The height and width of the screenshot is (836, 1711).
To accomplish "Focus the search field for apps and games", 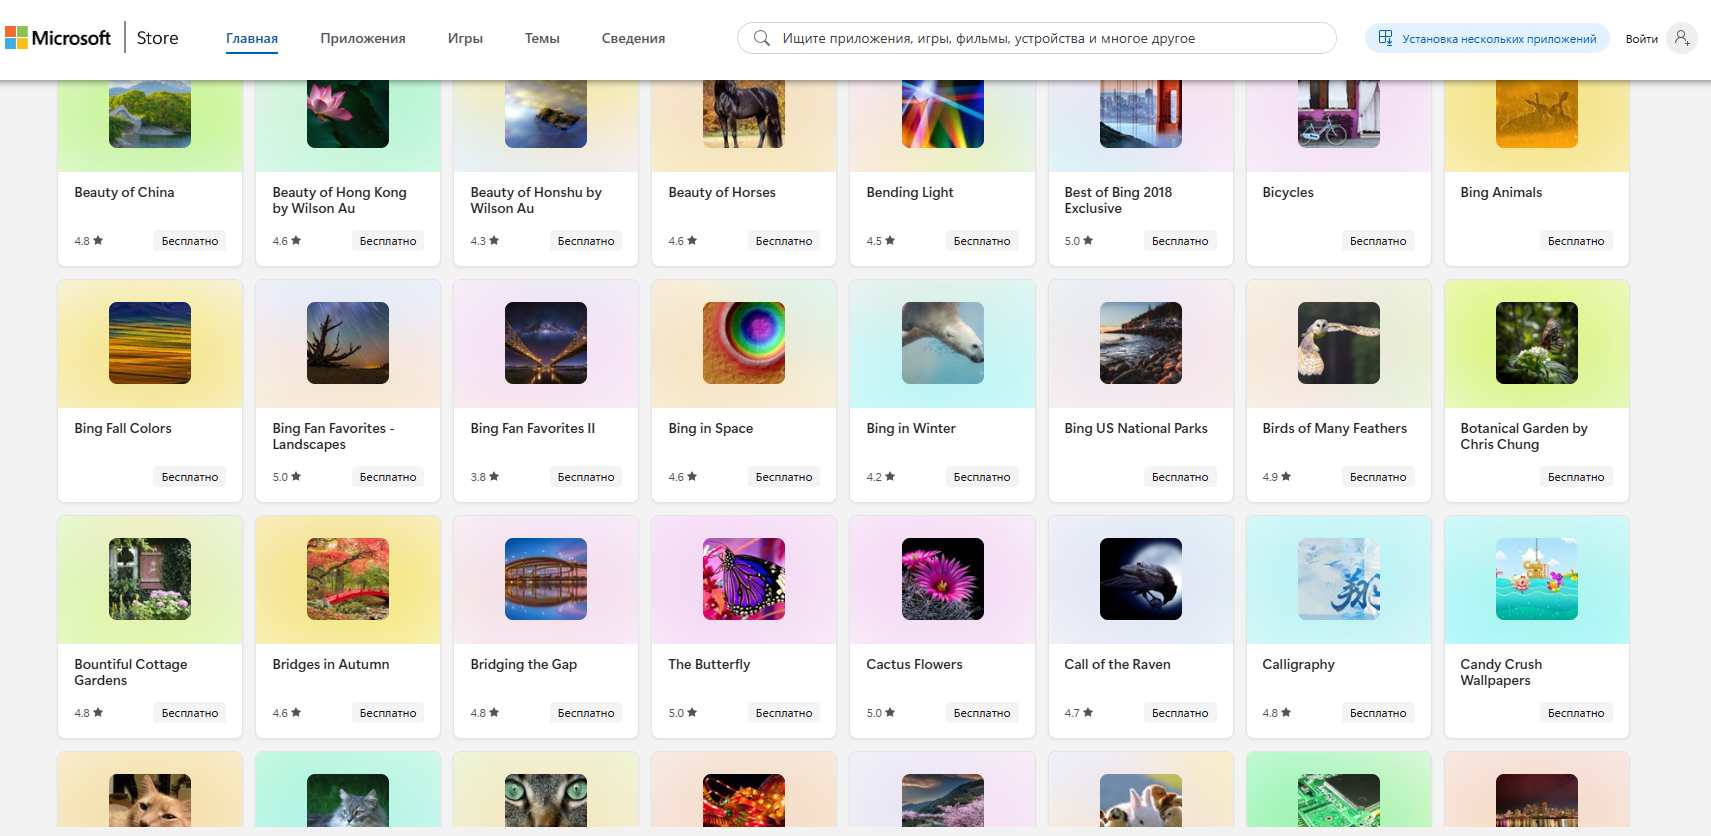I will (x=1037, y=38).
